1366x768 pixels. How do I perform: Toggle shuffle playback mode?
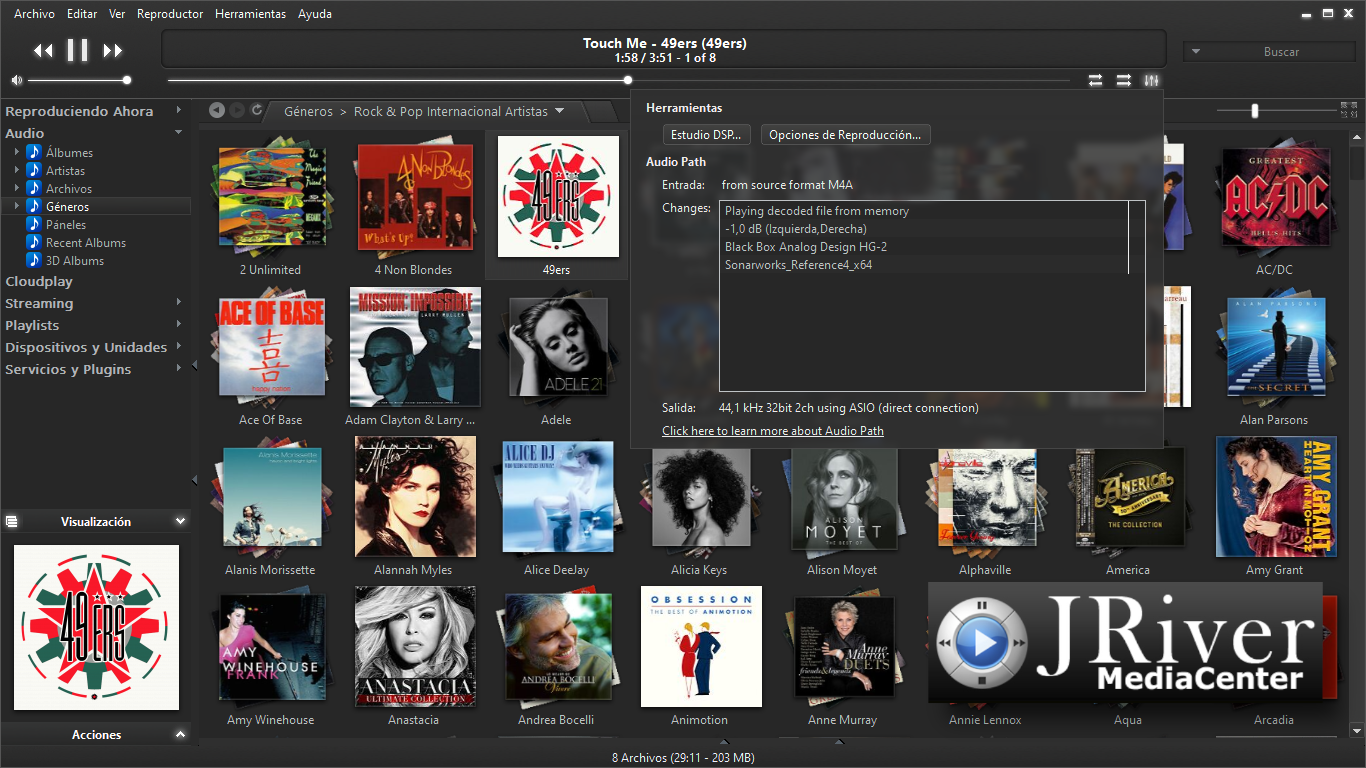click(1124, 80)
